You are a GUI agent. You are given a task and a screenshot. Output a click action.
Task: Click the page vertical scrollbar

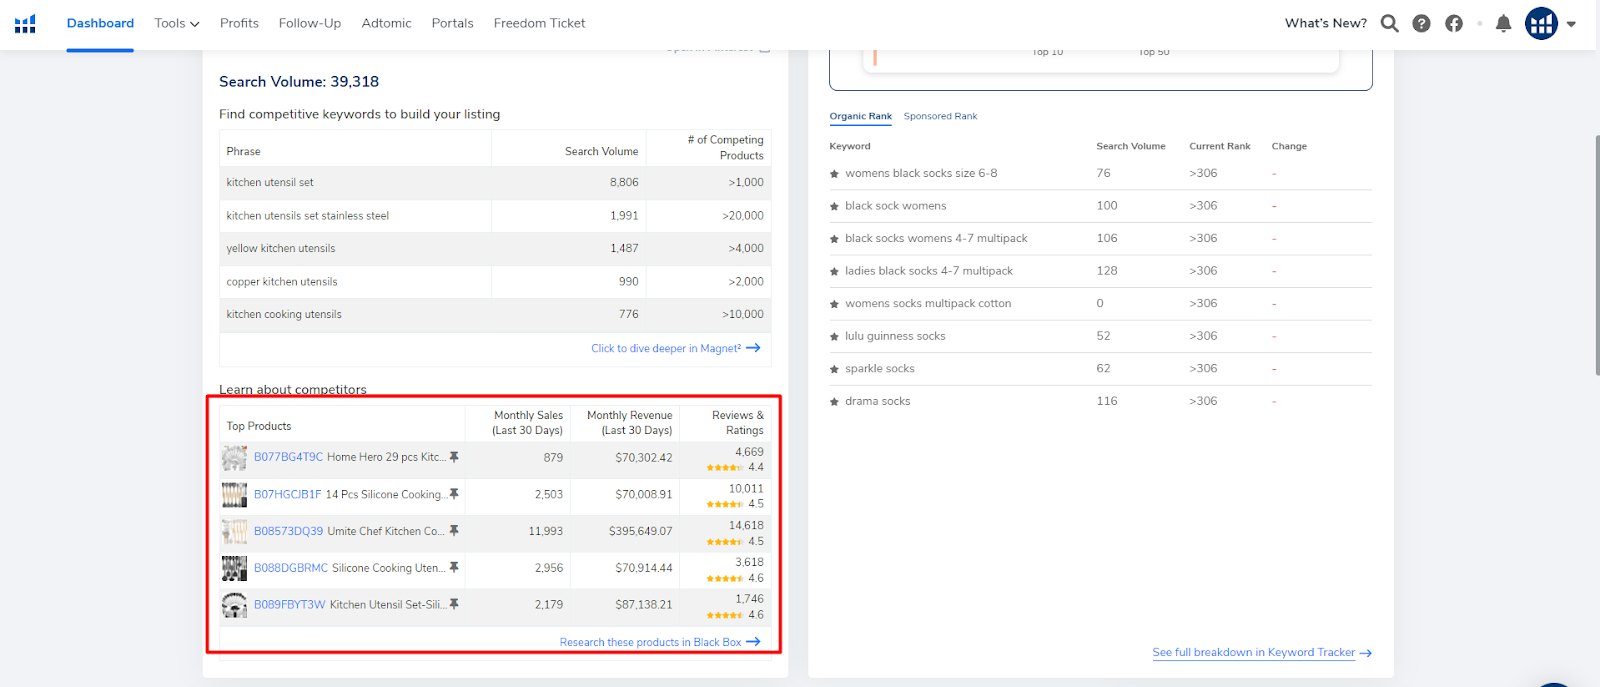coord(1596,255)
